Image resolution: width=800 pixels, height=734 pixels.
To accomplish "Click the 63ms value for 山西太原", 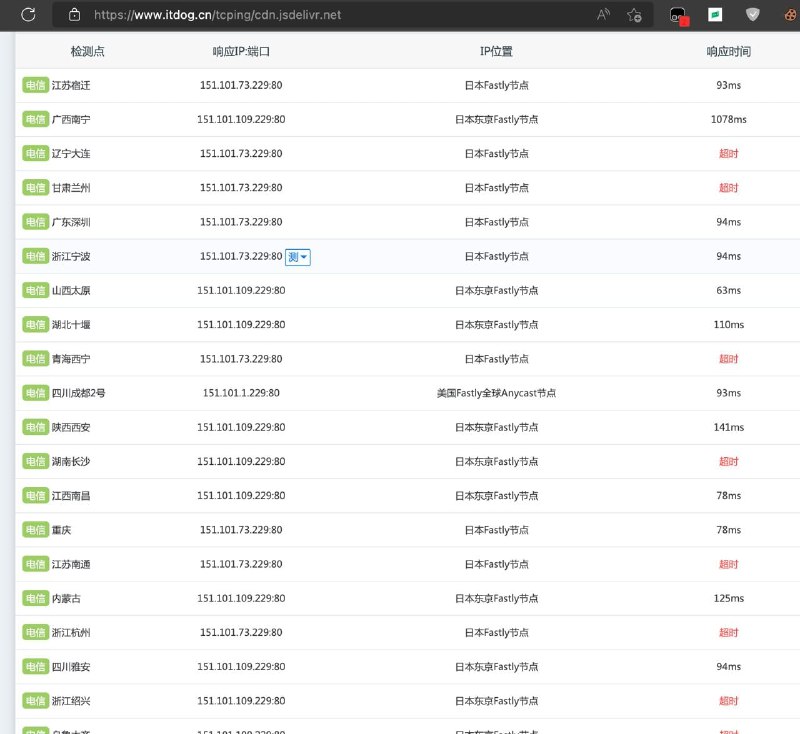I will (728, 290).
